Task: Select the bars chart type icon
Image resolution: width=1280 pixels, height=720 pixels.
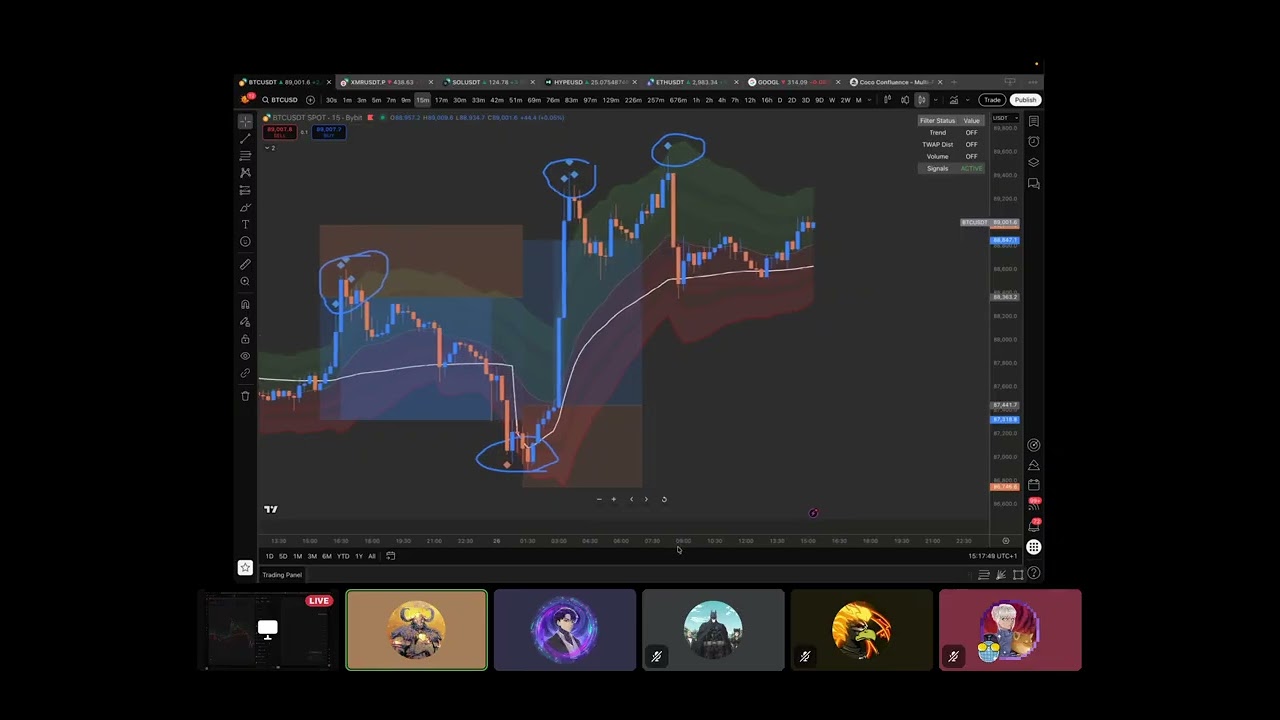Action: (x=888, y=100)
